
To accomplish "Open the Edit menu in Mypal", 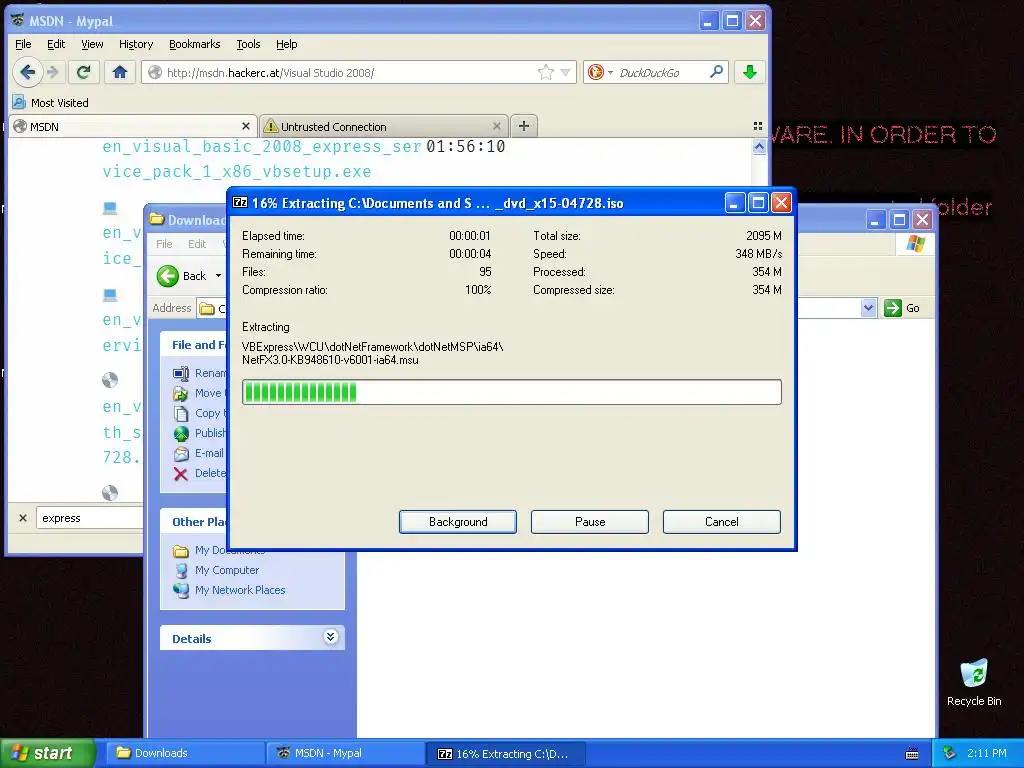I will [56, 44].
